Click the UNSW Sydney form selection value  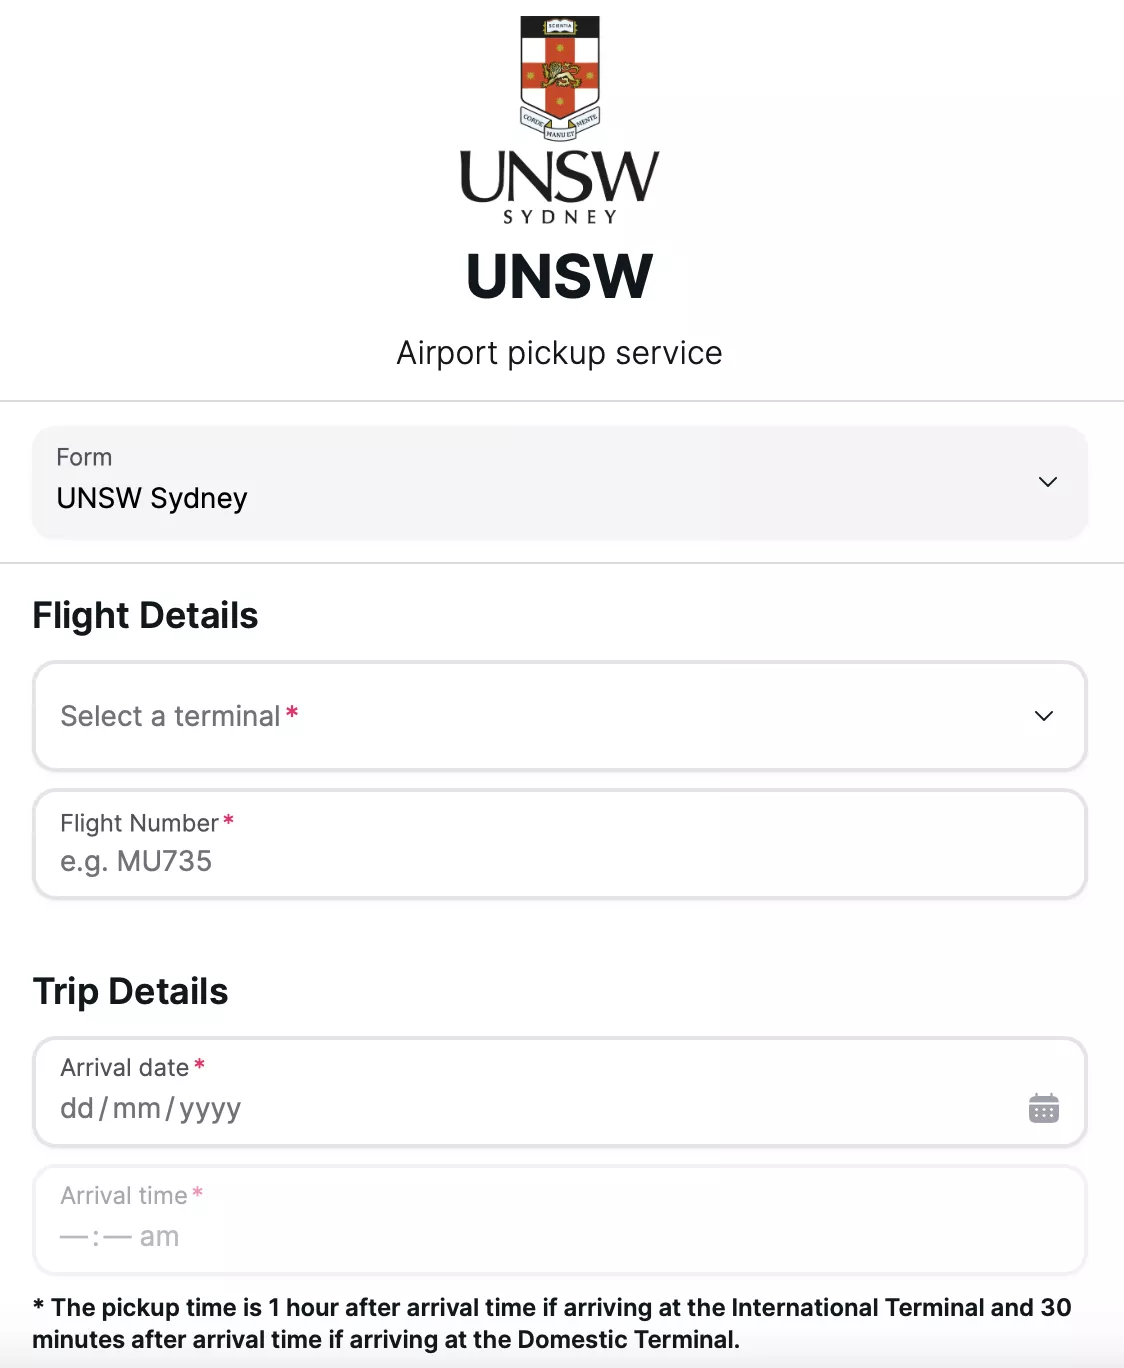point(152,498)
